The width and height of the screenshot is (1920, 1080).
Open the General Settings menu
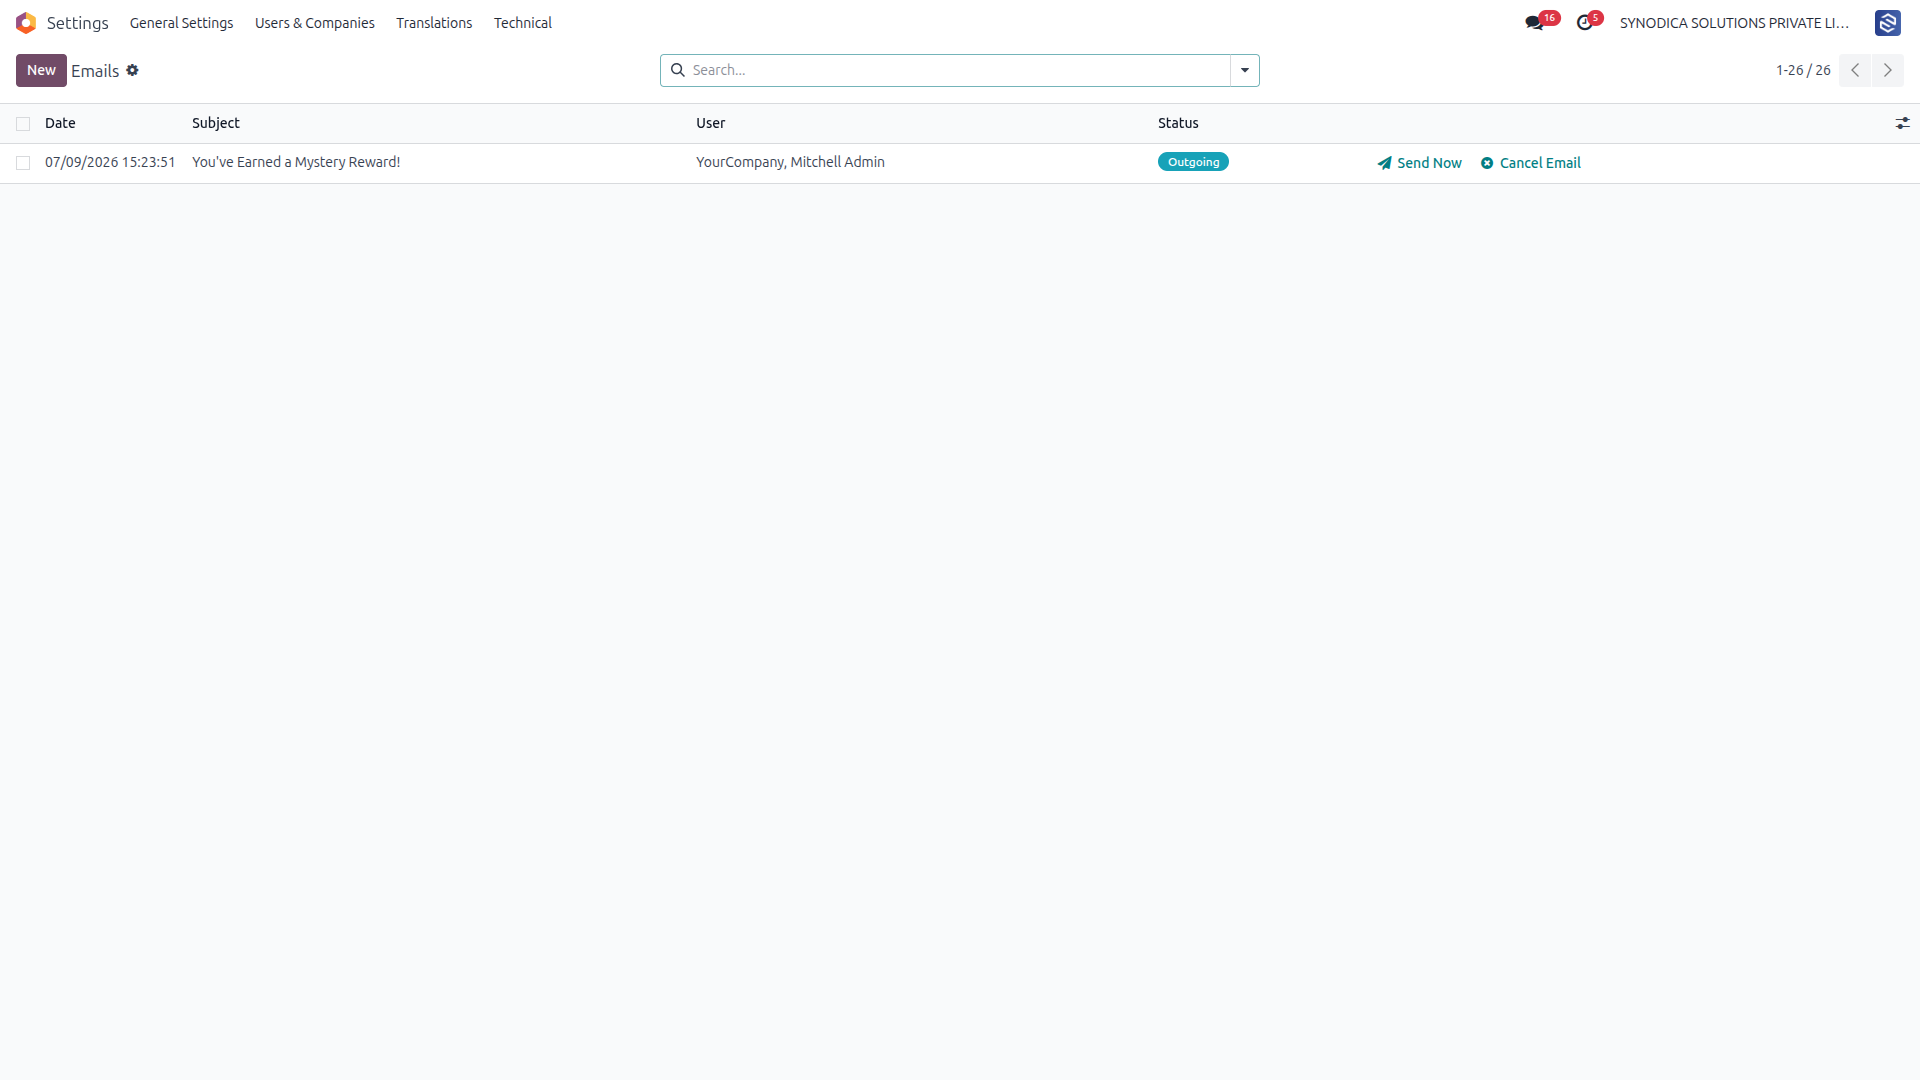[181, 23]
